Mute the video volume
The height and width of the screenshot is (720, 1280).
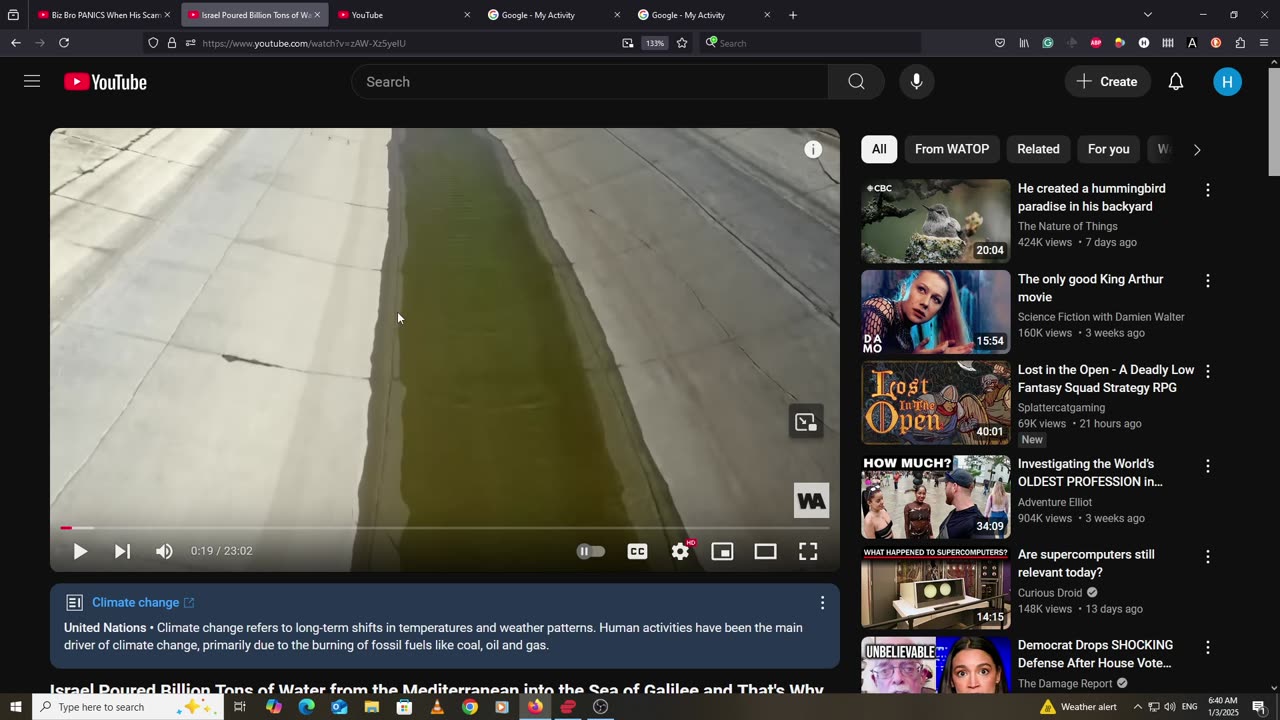164,551
